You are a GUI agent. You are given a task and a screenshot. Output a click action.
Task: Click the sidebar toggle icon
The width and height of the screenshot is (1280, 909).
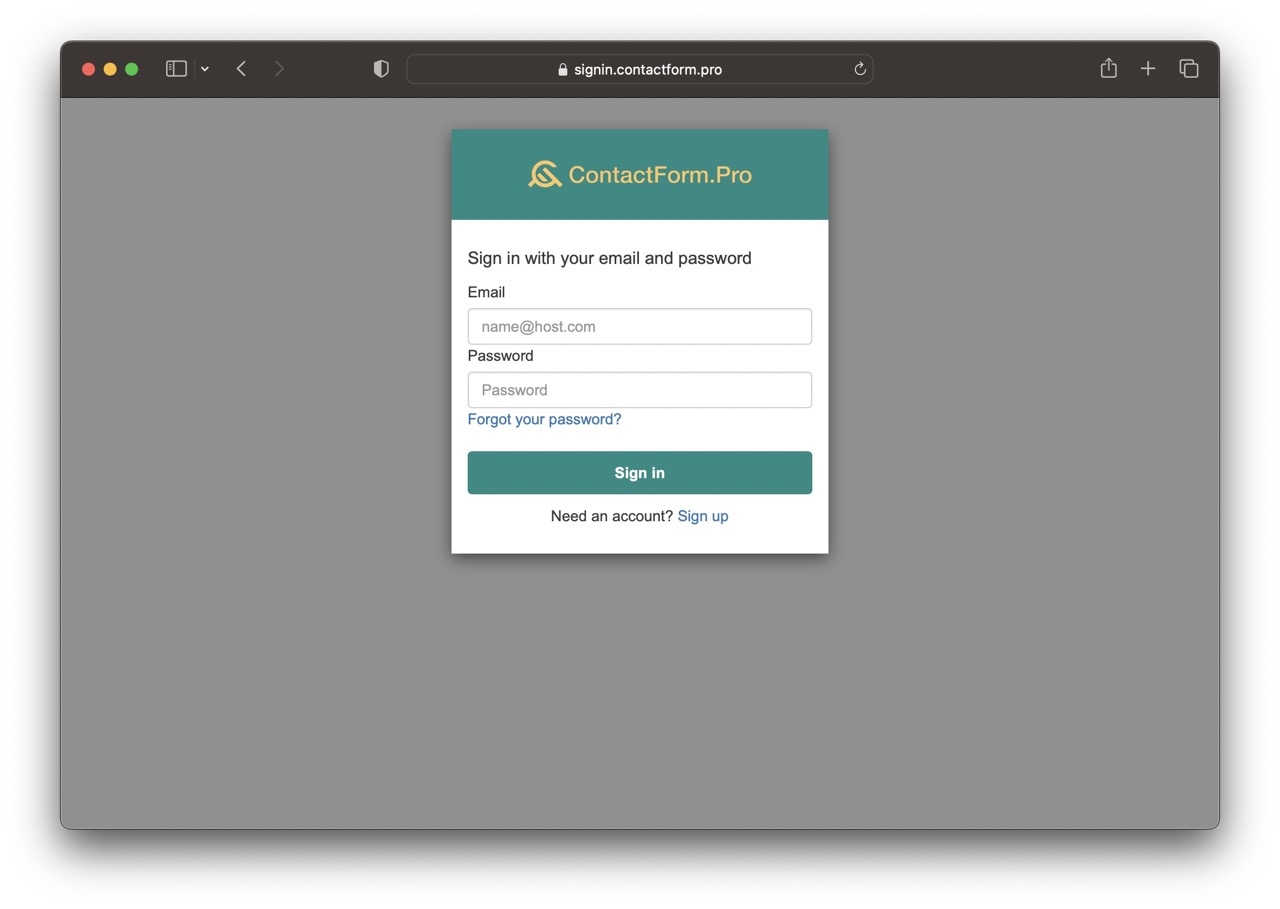[x=176, y=68]
